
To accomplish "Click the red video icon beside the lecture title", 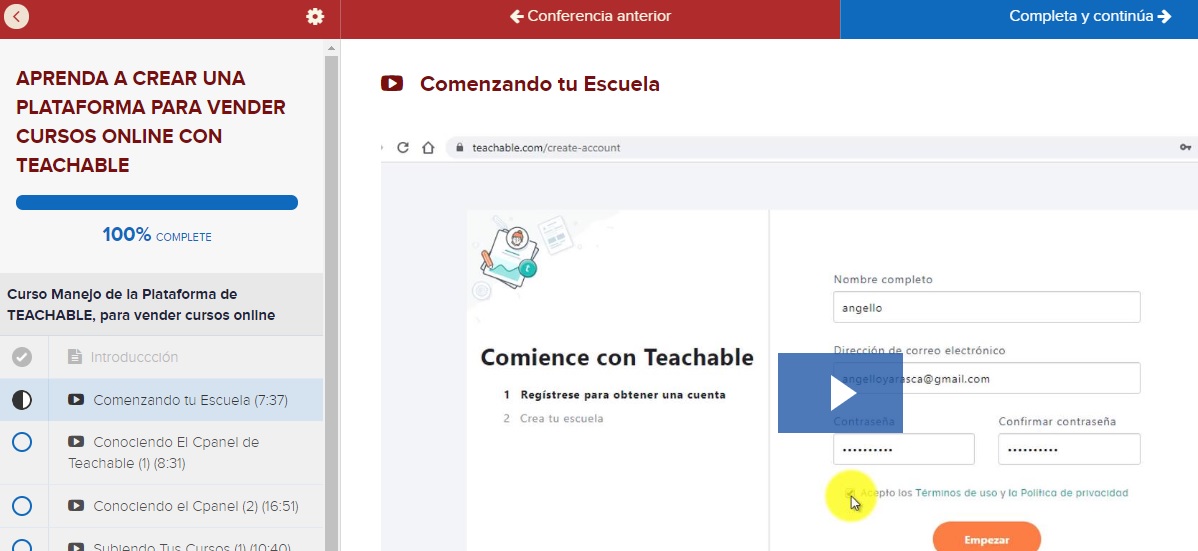I will click(392, 83).
